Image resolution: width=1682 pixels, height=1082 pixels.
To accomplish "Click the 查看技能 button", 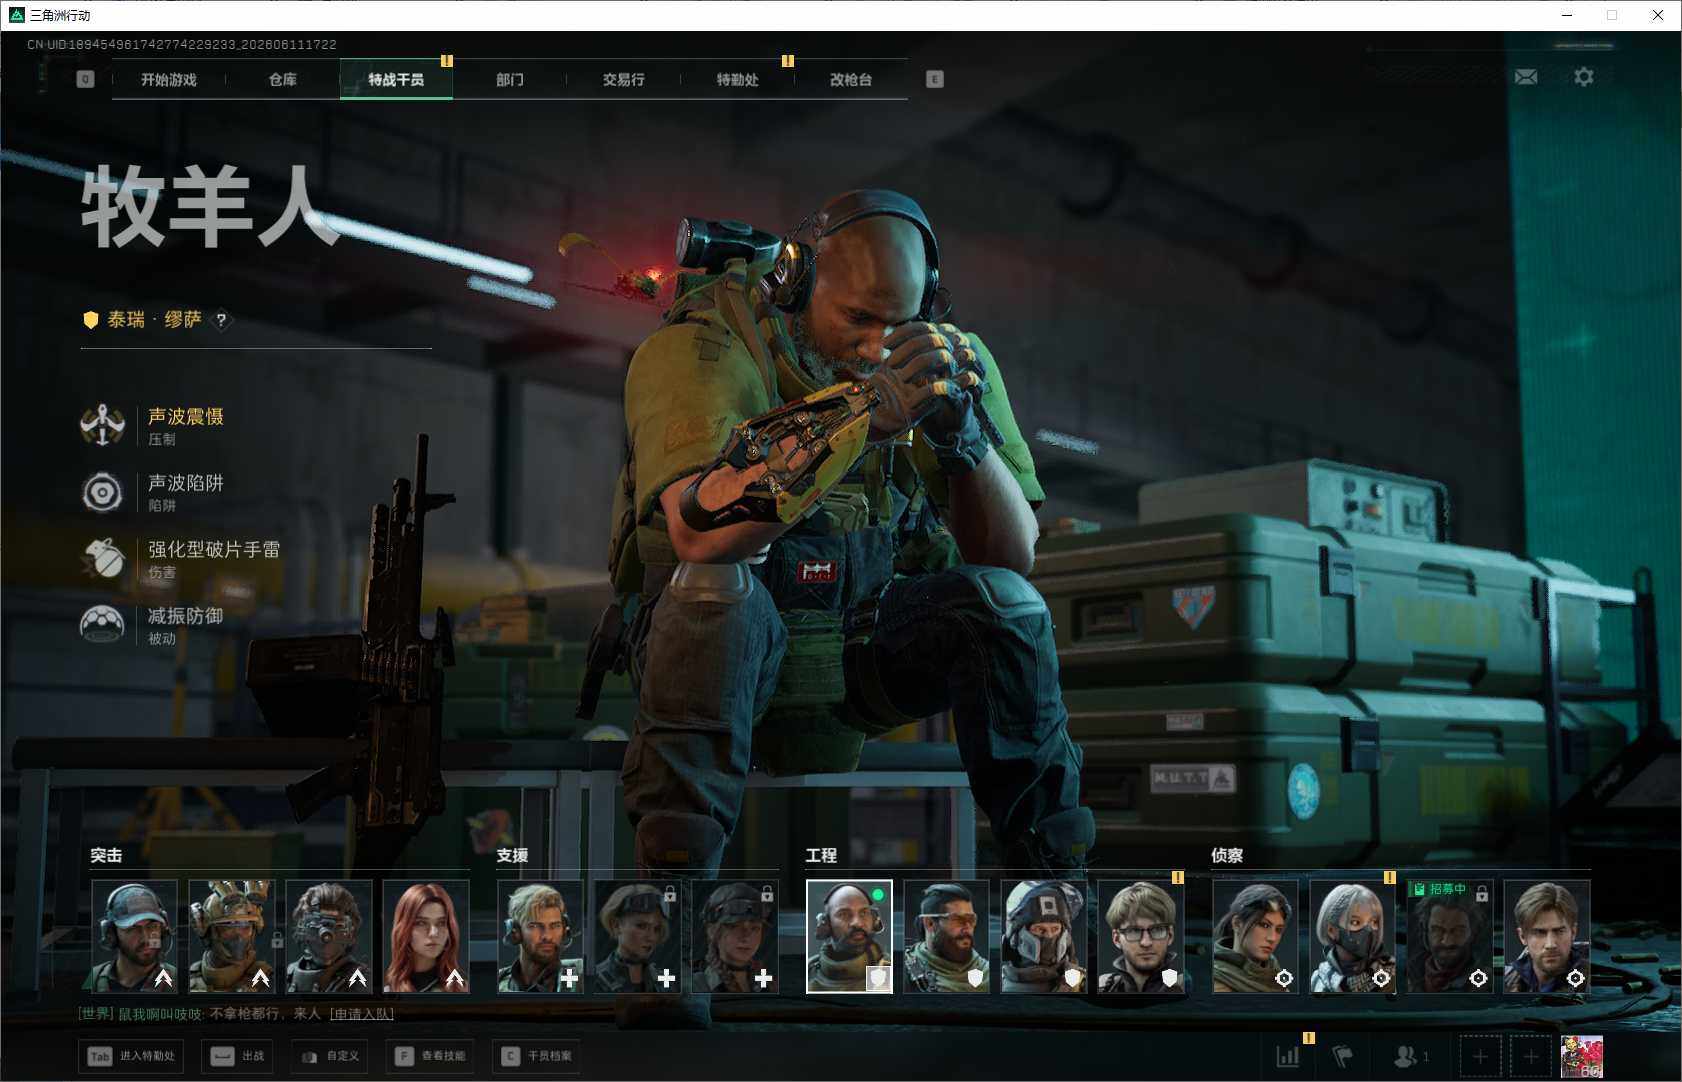I will (x=432, y=1056).
